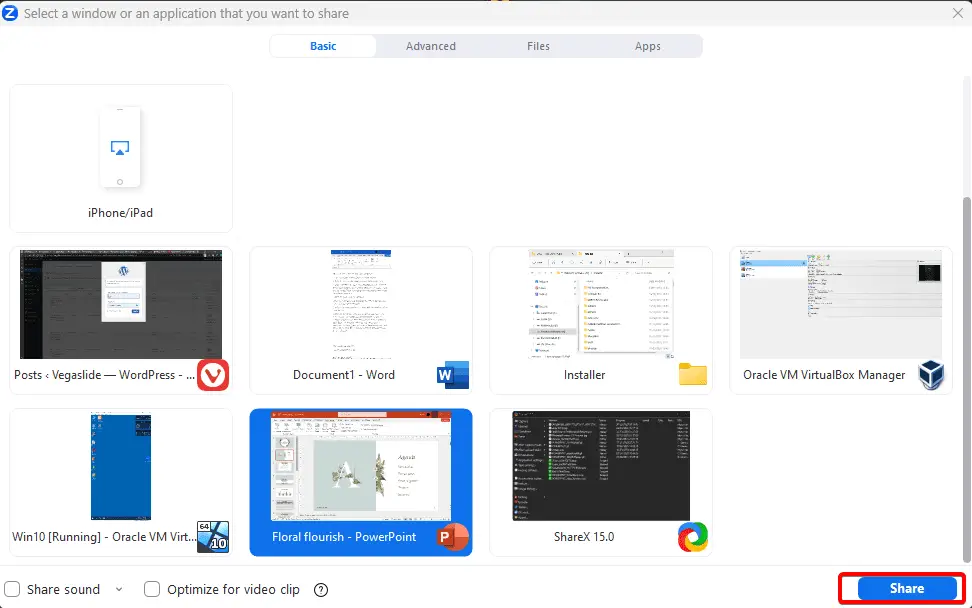Enable the Share sound checkbox
Image resolution: width=972 pixels, height=608 pixels.
click(x=12, y=589)
